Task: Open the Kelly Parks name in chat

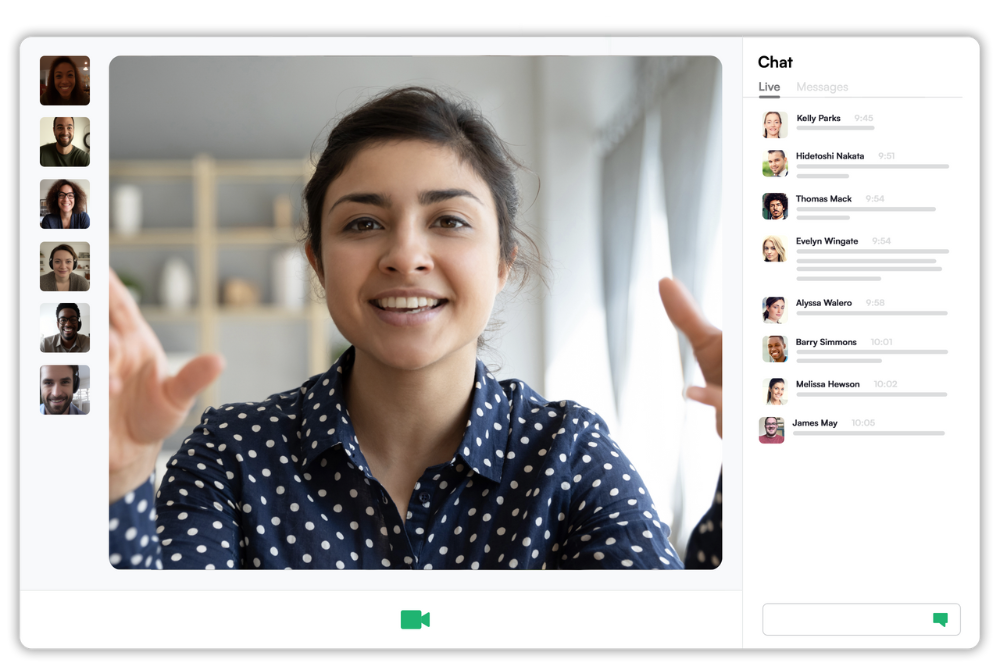Action: pyautogui.click(x=818, y=118)
